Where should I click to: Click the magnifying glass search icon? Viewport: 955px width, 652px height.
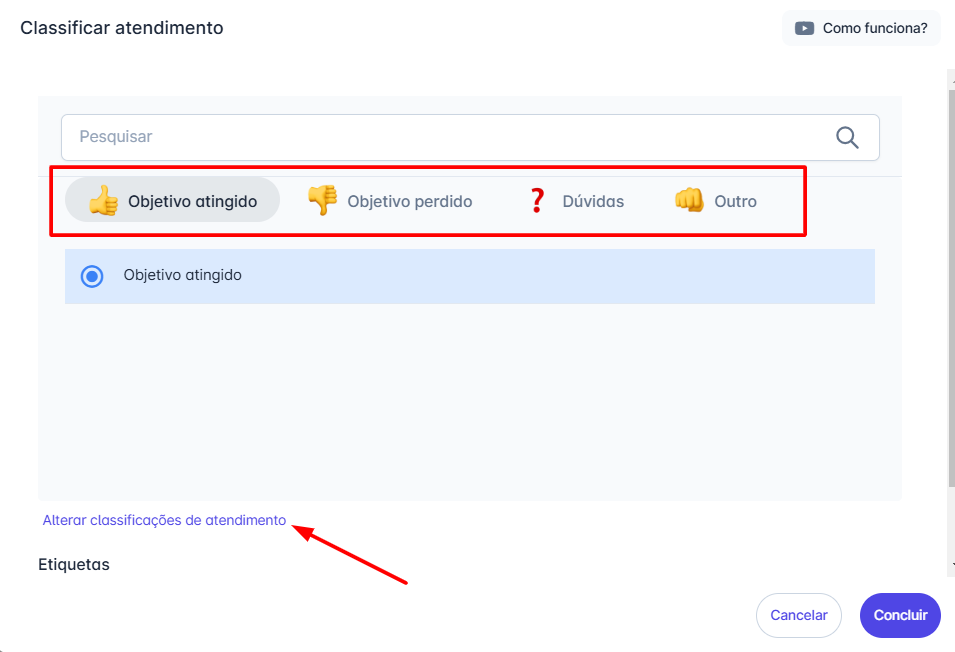(x=847, y=138)
